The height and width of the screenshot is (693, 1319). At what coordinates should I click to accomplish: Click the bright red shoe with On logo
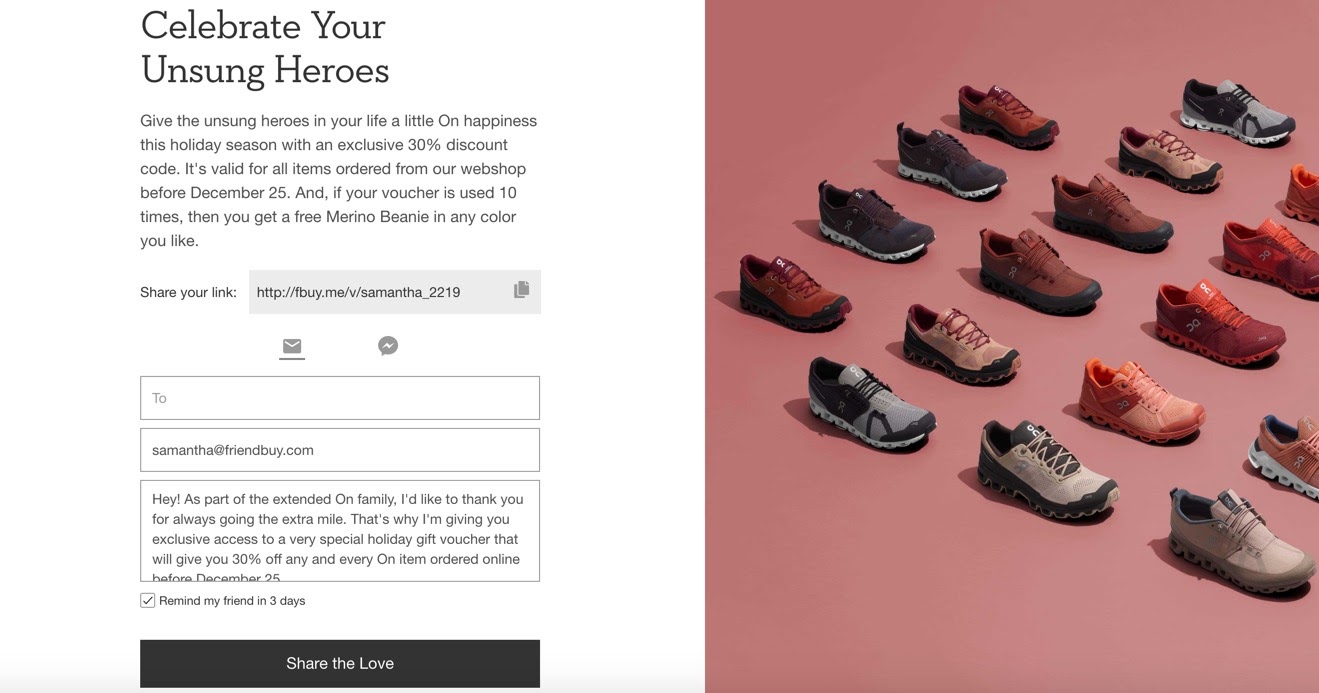tap(1220, 322)
